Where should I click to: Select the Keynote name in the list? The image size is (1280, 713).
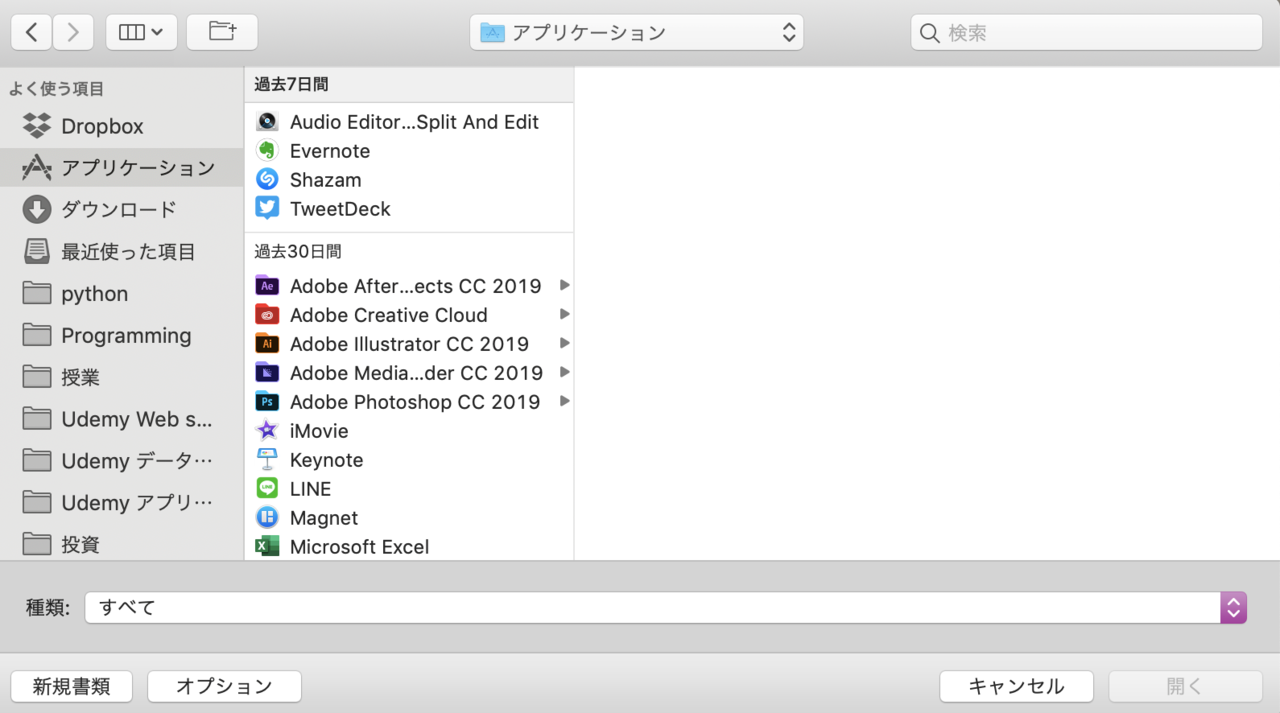click(326, 460)
